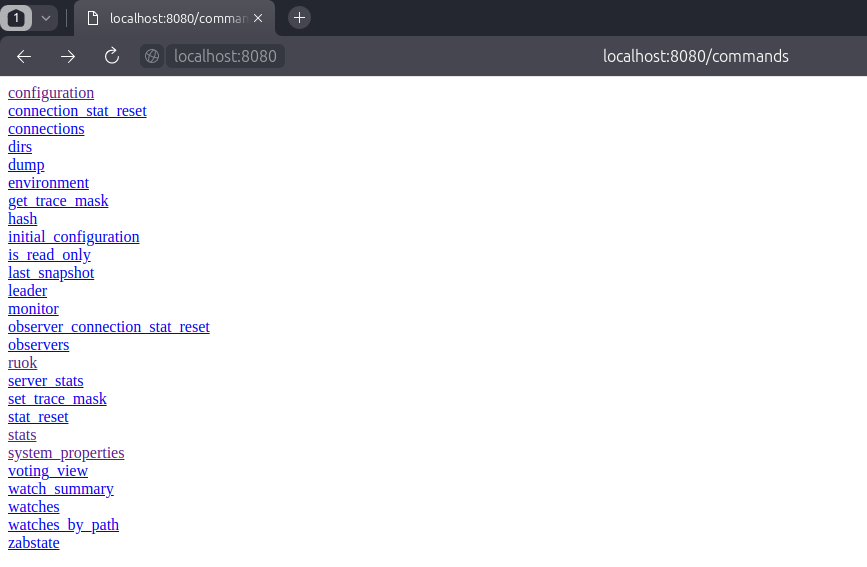Close the localhost:8080/commands tab
Screen dimensions: 867x567
258,18
